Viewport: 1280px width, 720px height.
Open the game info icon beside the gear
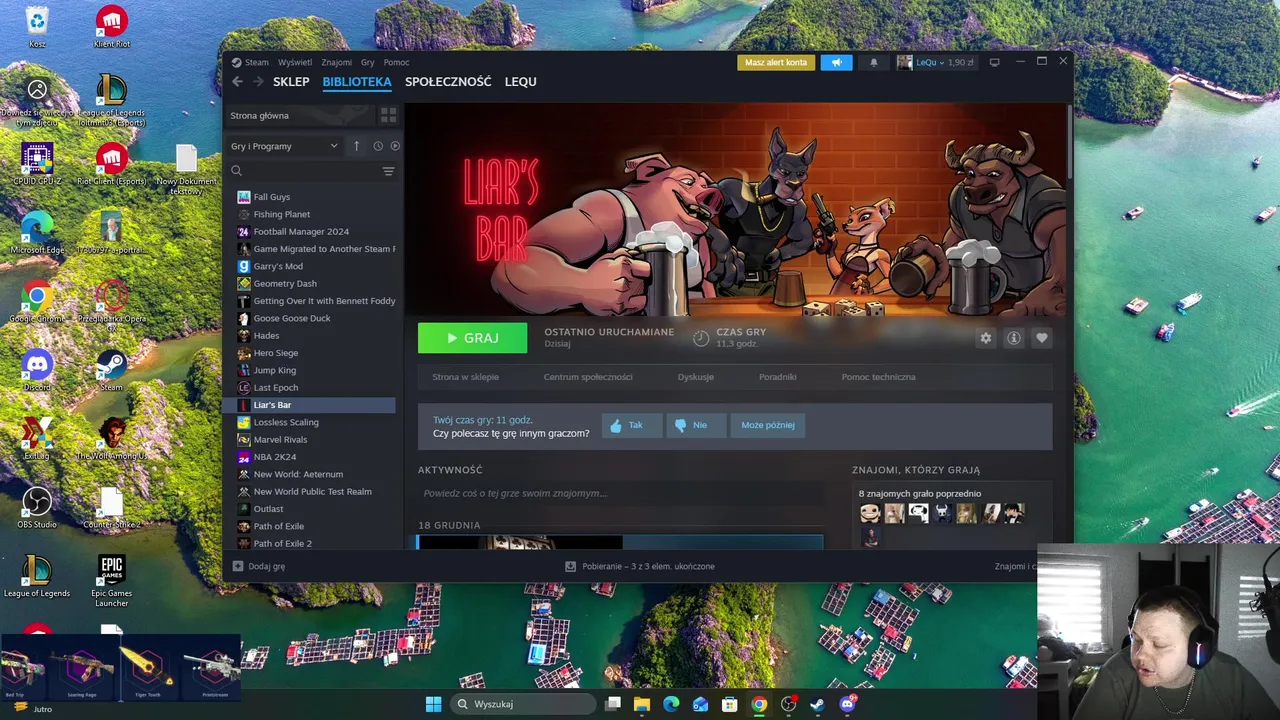[1013, 338]
